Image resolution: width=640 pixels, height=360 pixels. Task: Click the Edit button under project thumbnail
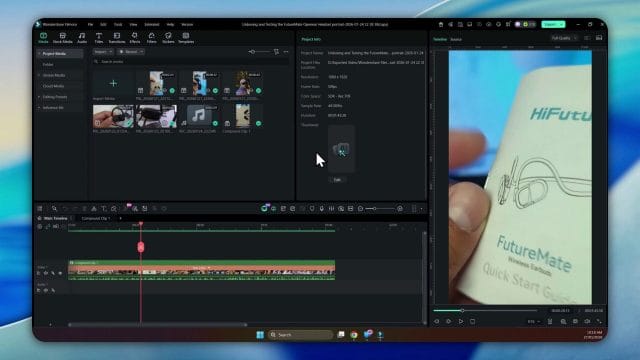pos(337,180)
